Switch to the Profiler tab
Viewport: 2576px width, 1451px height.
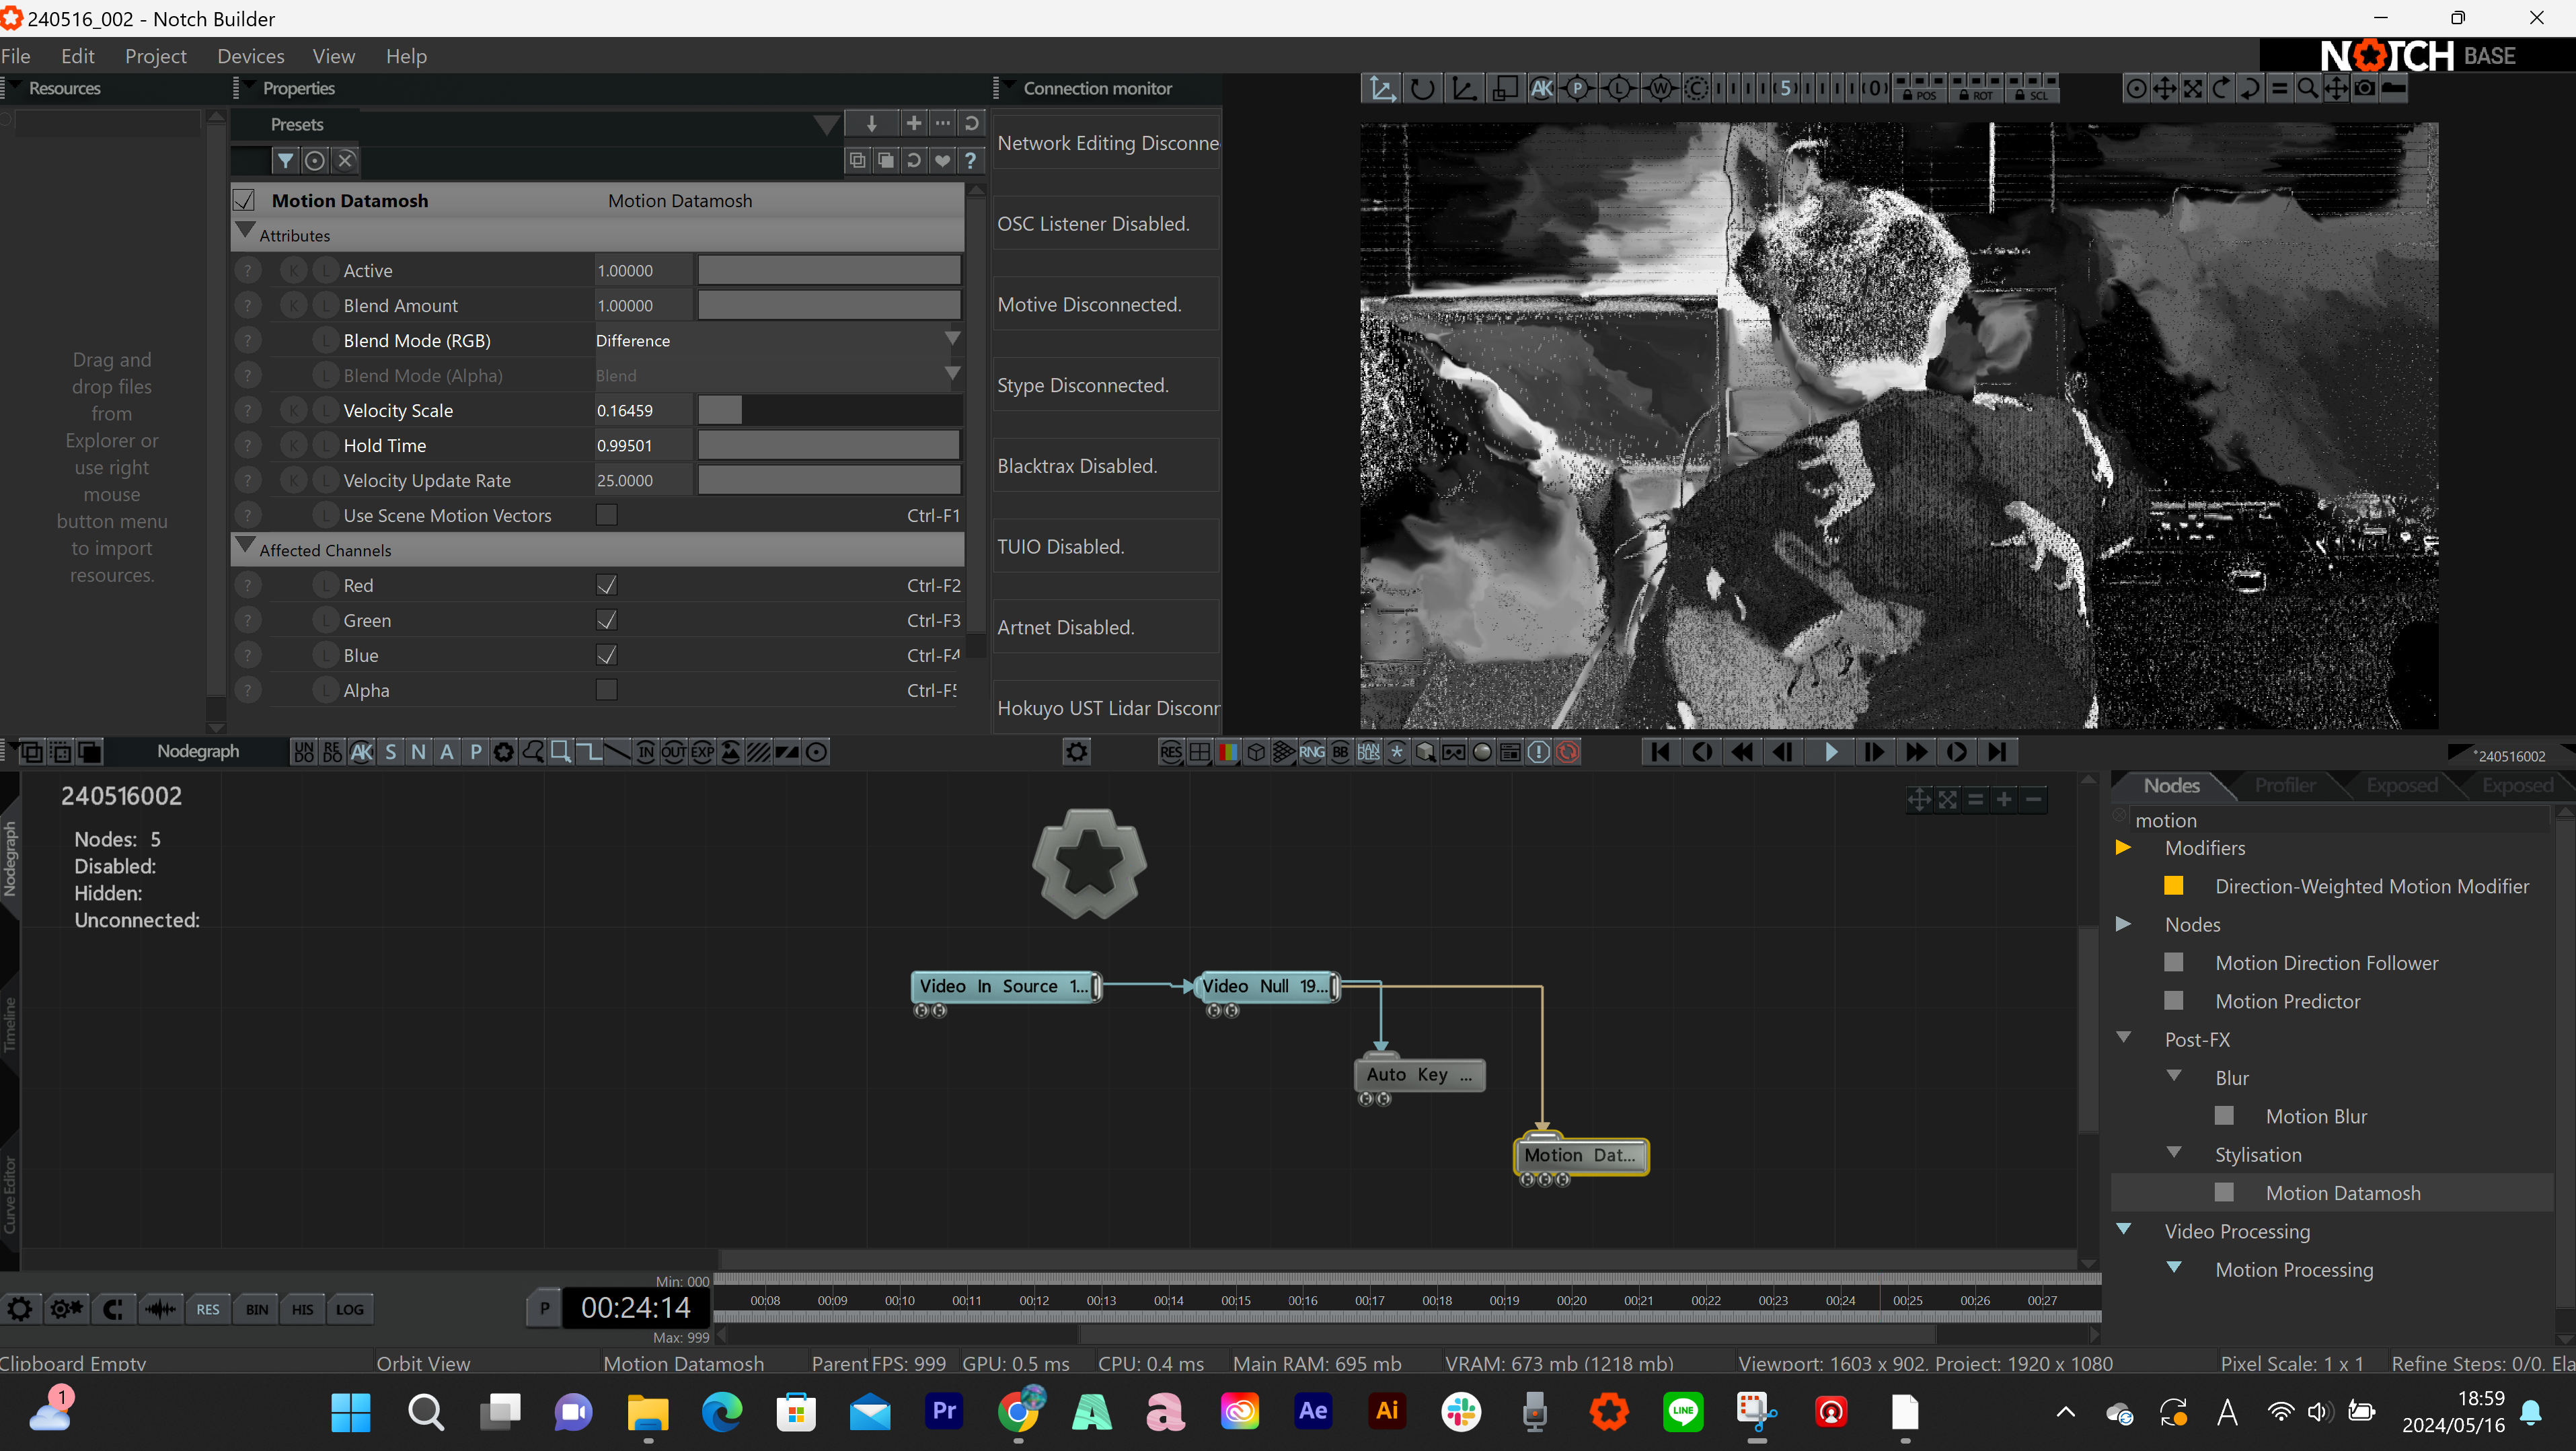[2284, 786]
